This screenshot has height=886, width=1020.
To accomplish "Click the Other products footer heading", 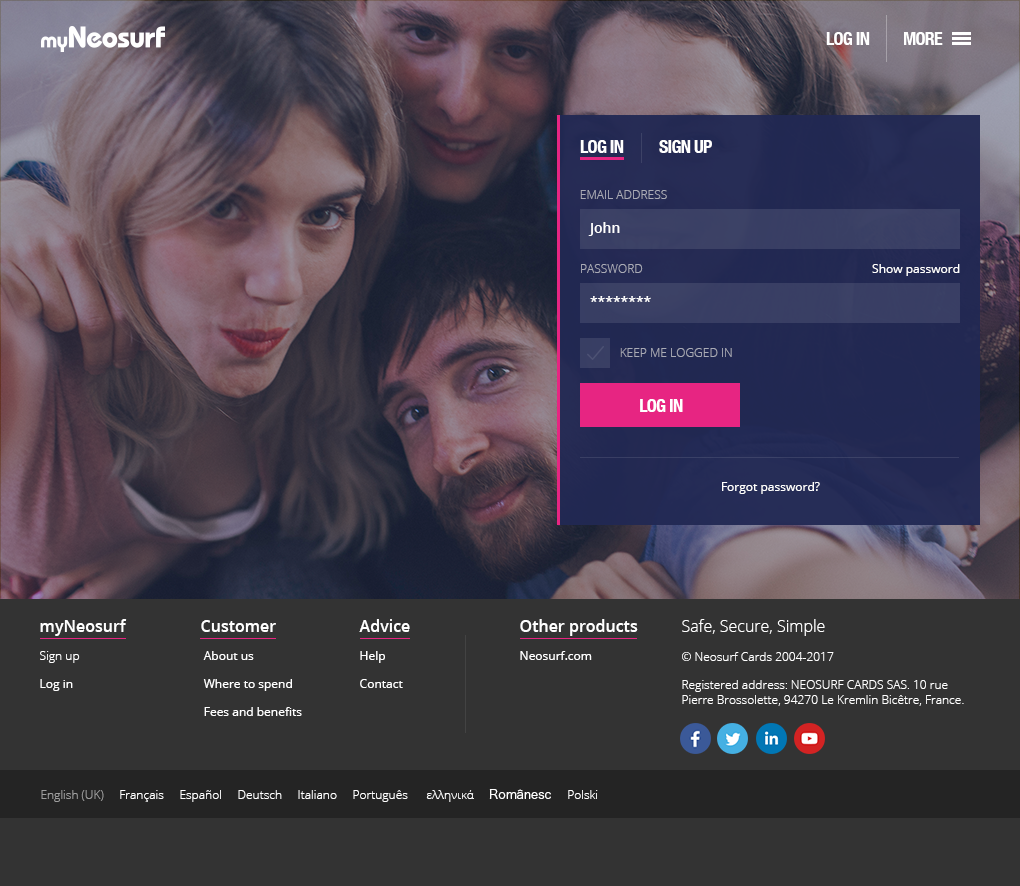I will pyautogui.click(x=578, y=626).
